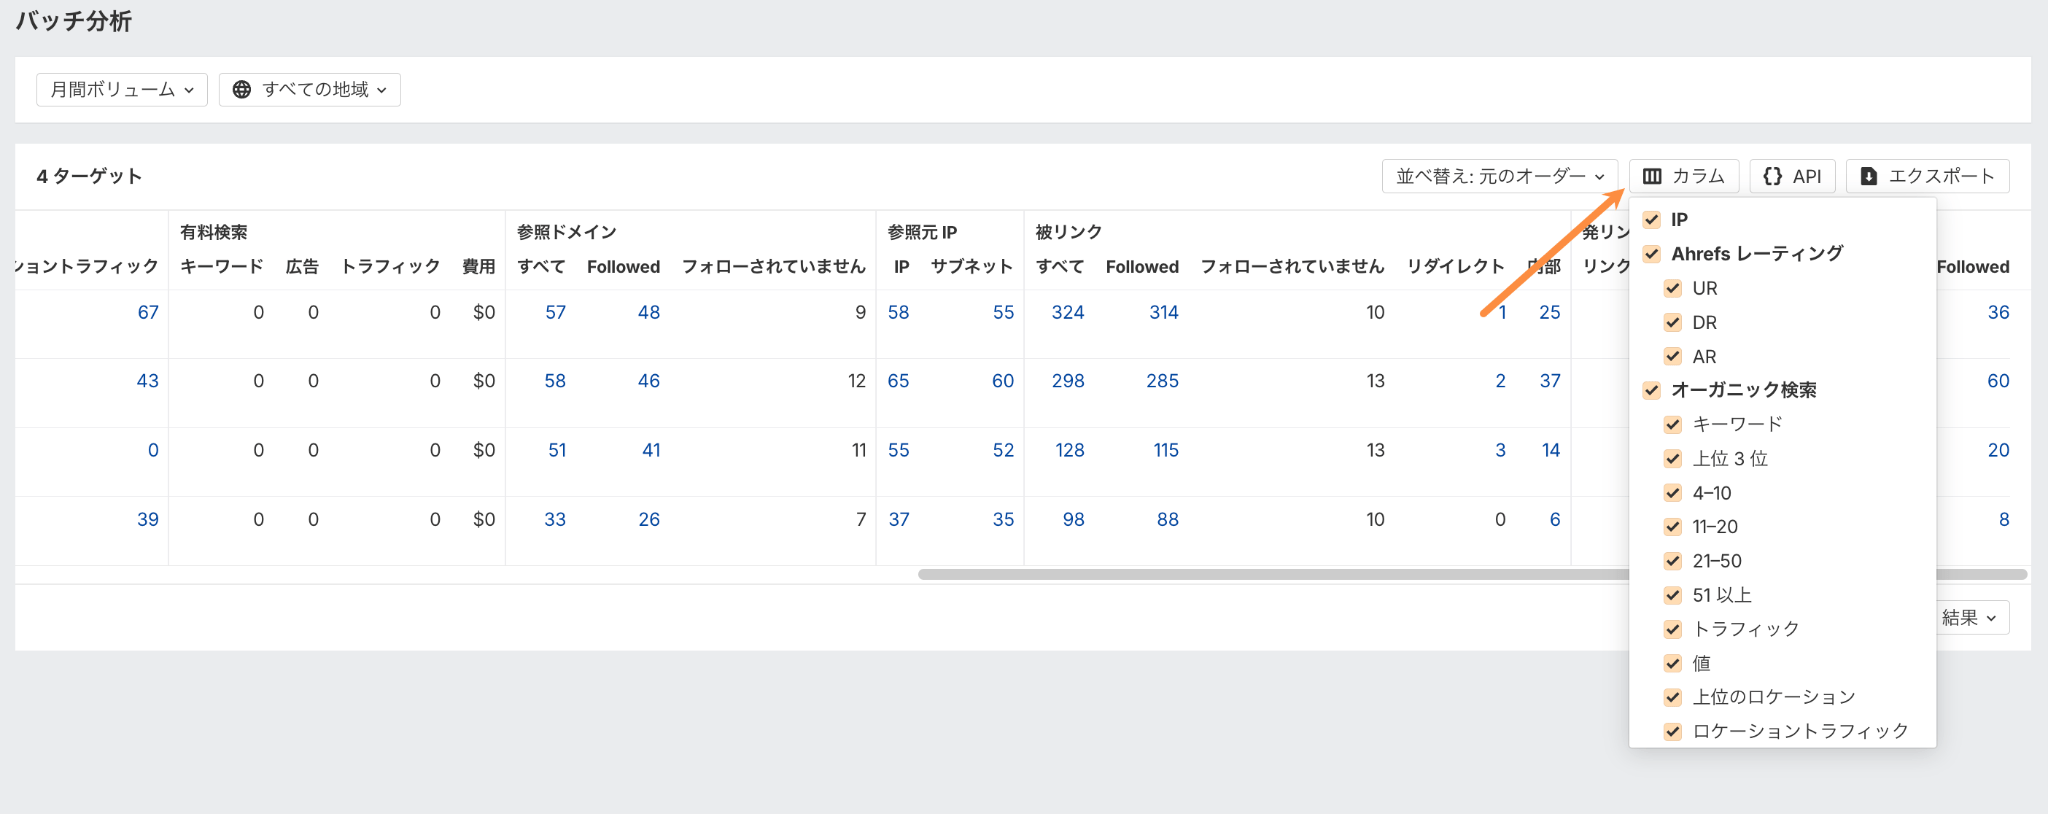Disable the UR column checkbox
Viewport: 2048px width, 814px height.
(x=1673, y=289)
